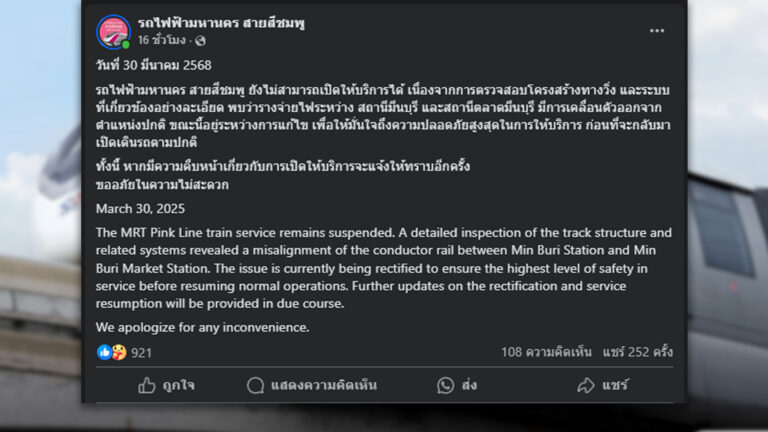Click the Pink Line page profile picture
768x432 pixels.
tap(113, 31)
